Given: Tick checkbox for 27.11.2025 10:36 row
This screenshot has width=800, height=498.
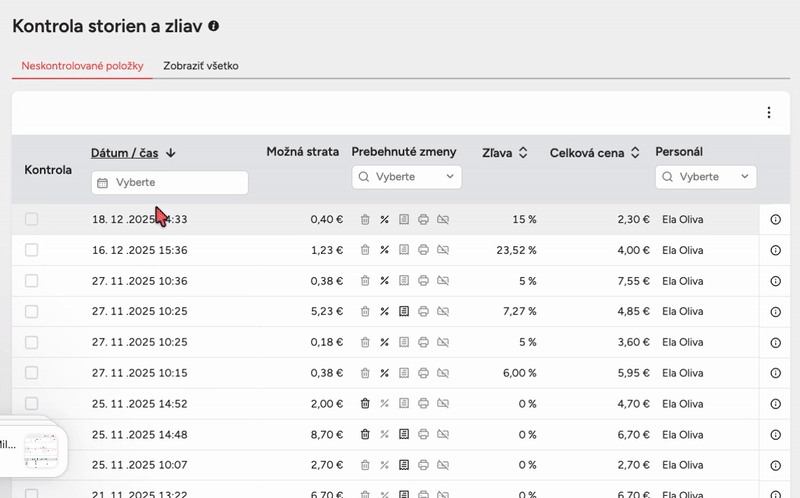Looking at the screenshot, I should coord(32,281).
